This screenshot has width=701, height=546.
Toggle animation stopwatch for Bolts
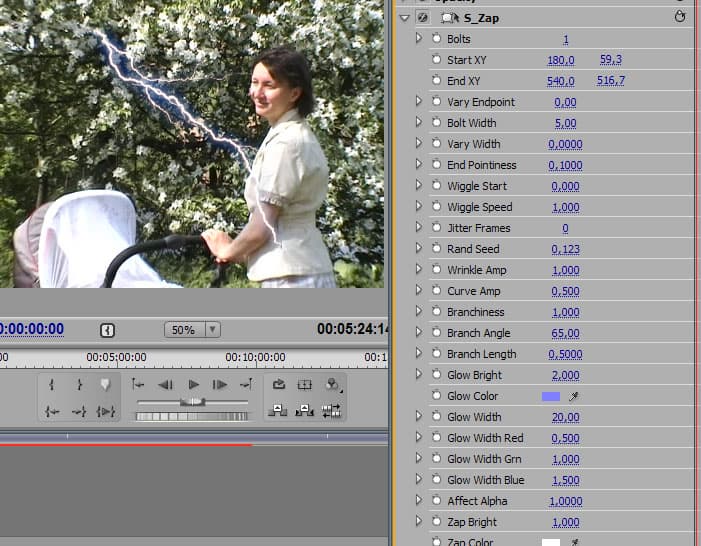436,39
